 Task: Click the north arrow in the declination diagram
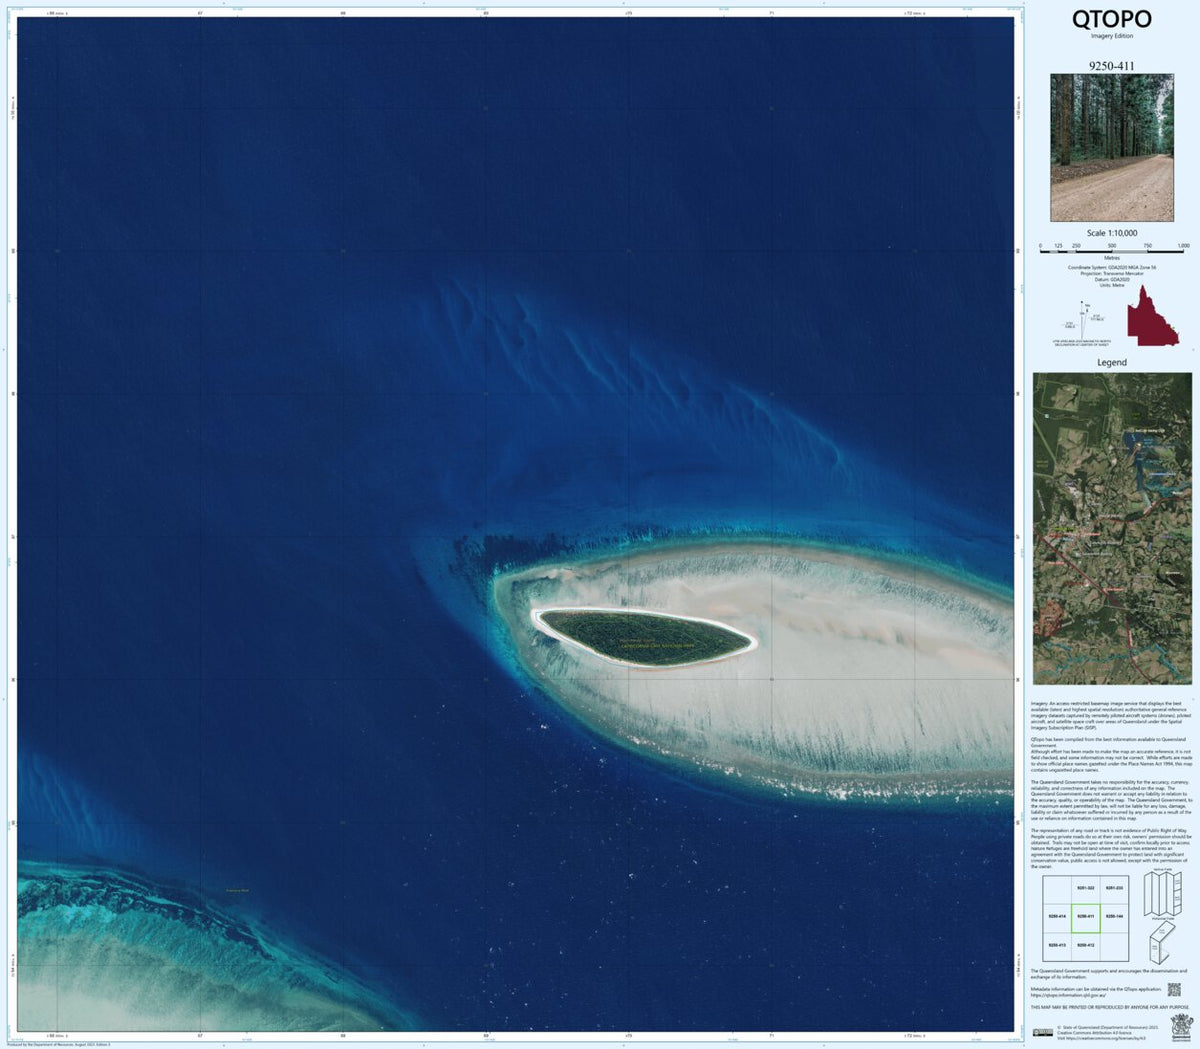pyautogui.click(x=1082, y=301)
